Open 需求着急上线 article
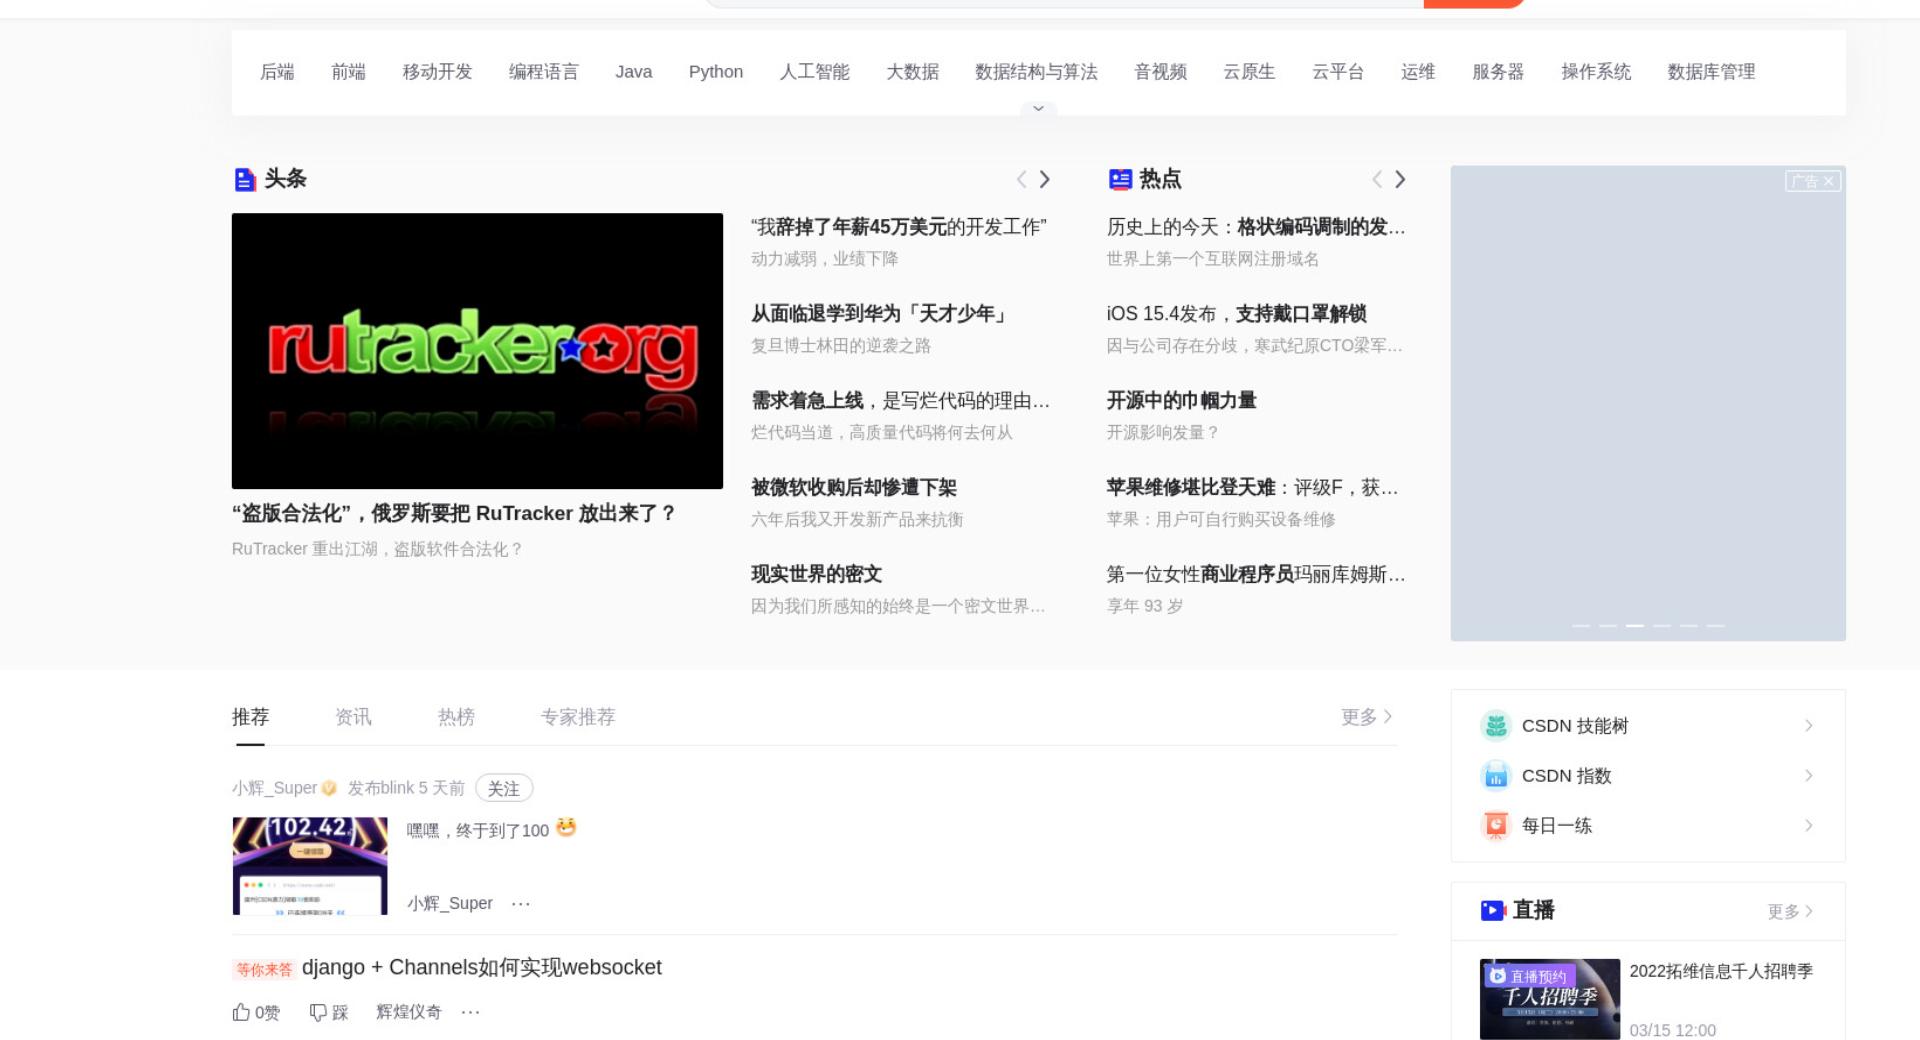Viewport: 1920px width, 1040px height. (x=900, y=401)
